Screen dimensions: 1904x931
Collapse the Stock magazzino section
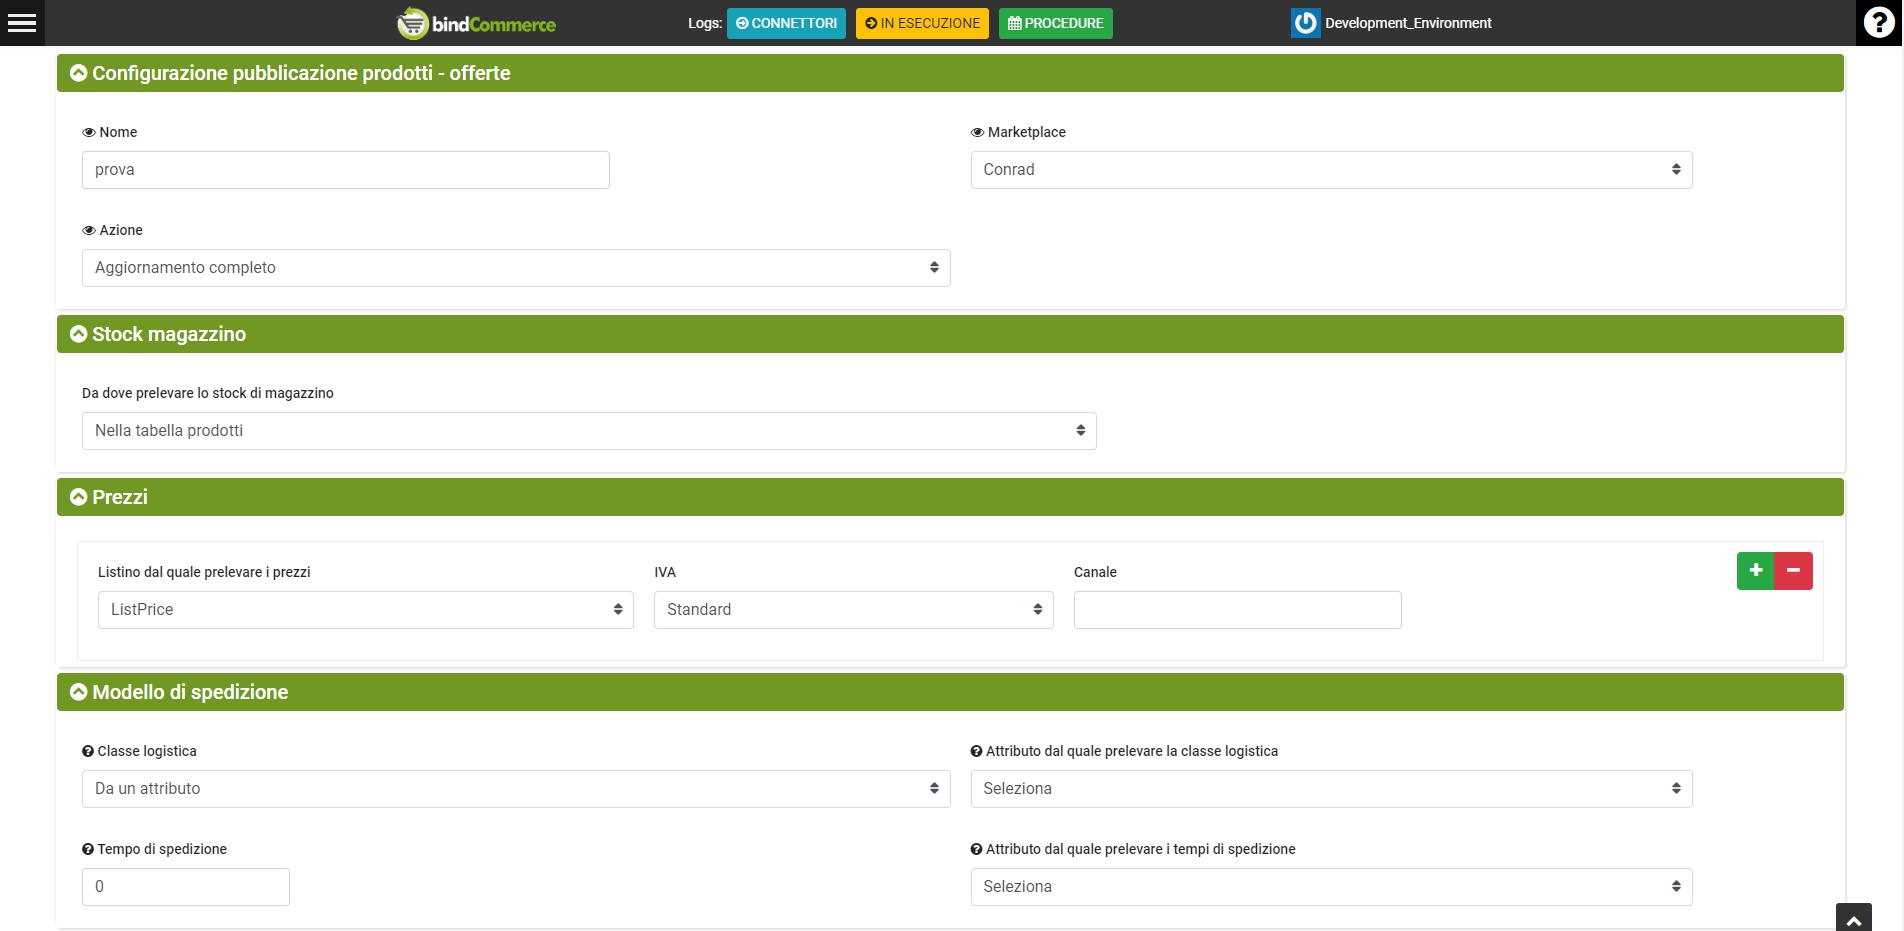(79, 334)
